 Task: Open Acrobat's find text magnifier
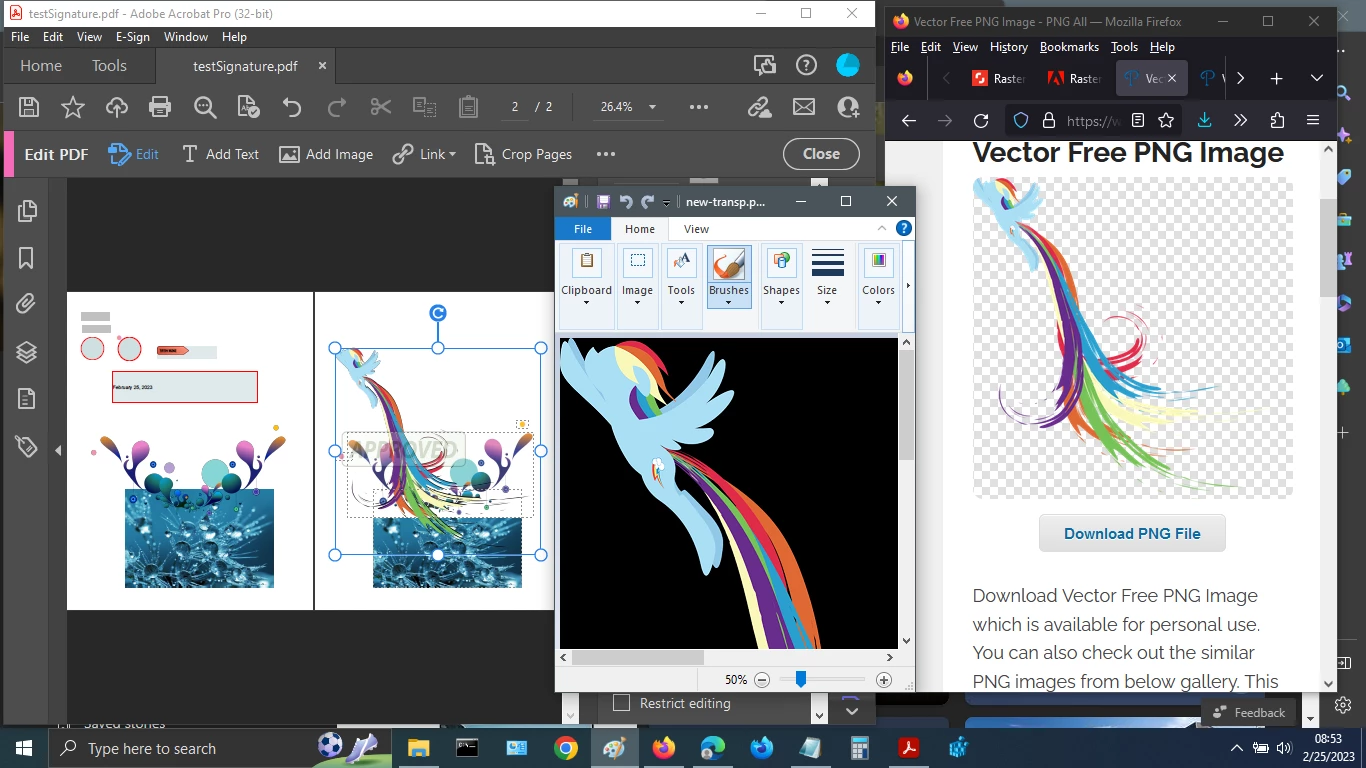(205, 107)
